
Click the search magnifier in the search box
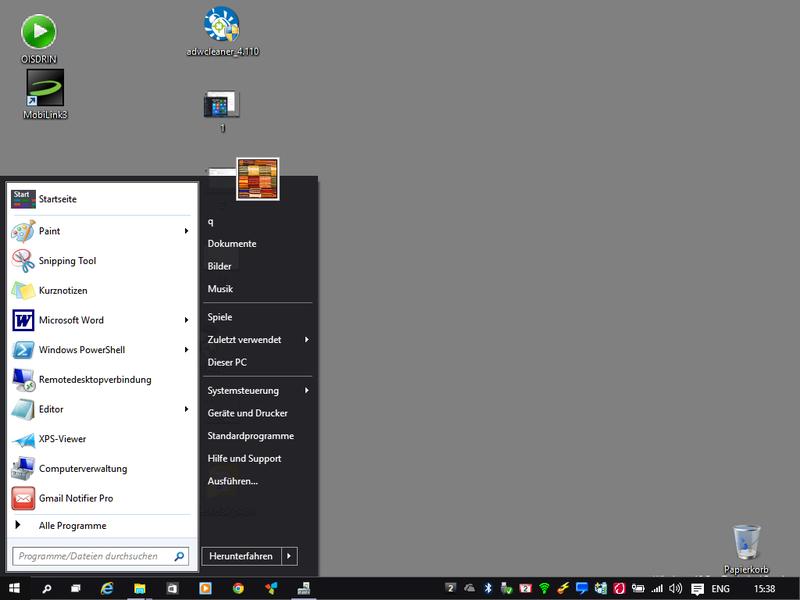tap(179, 556)
